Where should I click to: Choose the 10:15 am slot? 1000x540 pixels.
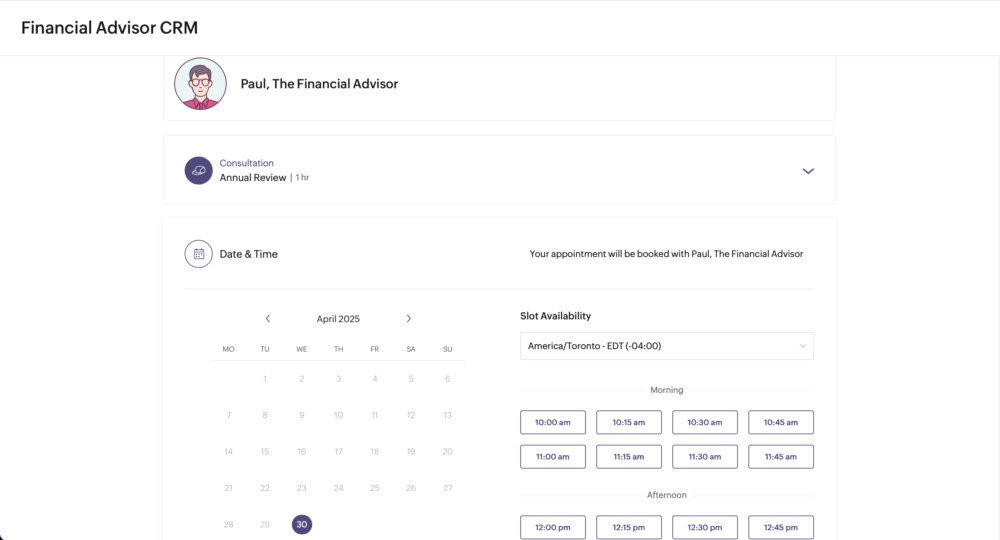[x=628, y=422]
